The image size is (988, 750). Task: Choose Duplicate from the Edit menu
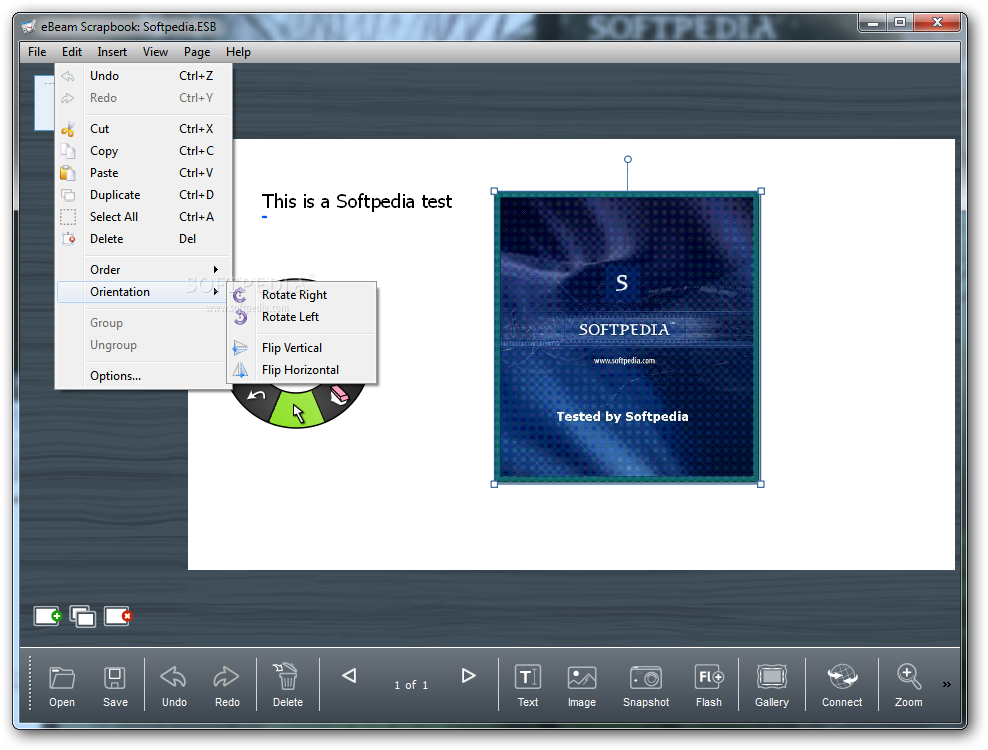pos(144,195)
